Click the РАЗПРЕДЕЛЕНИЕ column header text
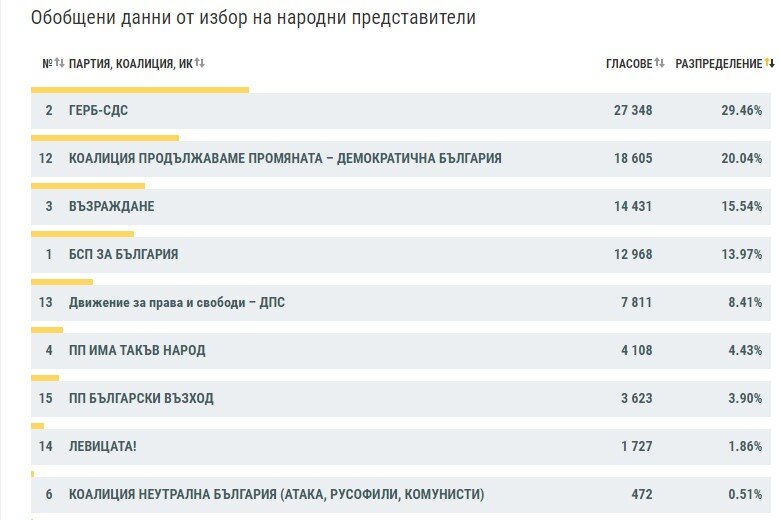Screen dimensions: 779x520 coord(718,64)
